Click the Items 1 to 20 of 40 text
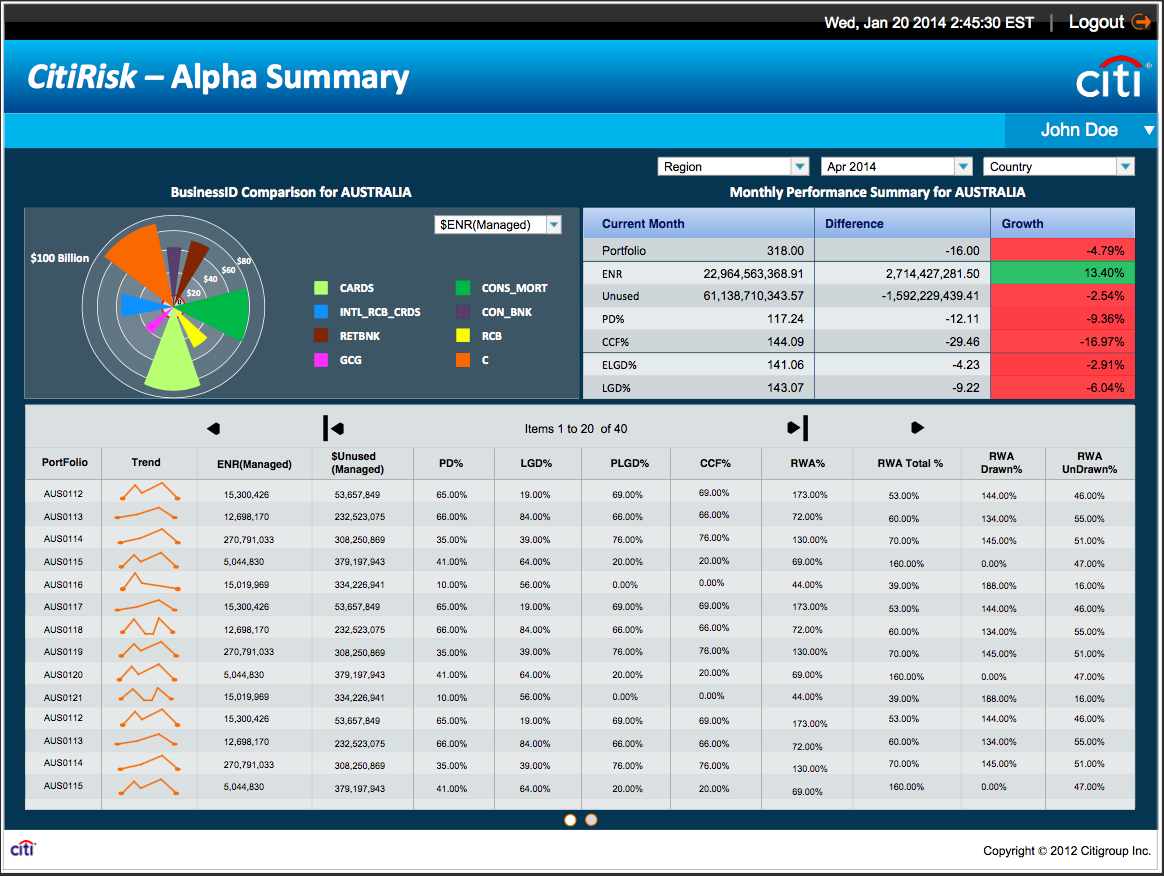This screenshot has height=876, width=1164. point(575,428)
